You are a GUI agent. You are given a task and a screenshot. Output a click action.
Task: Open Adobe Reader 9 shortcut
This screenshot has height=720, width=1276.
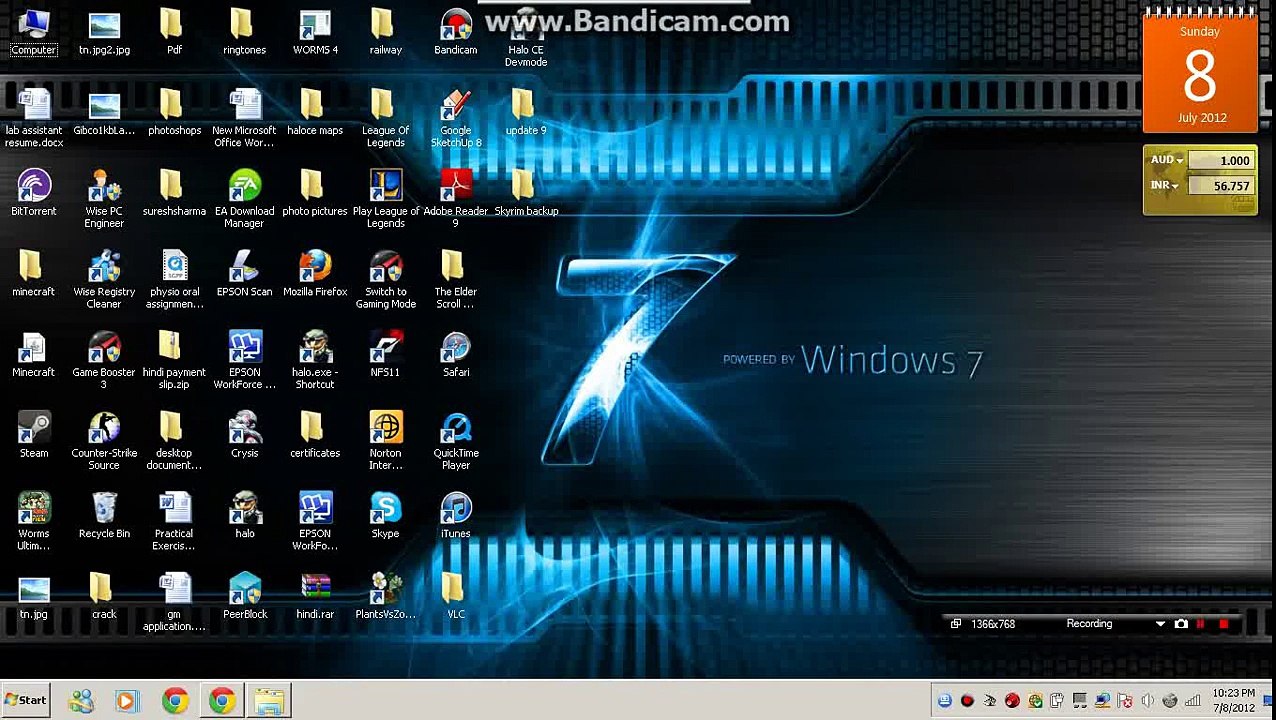(456, 199)
